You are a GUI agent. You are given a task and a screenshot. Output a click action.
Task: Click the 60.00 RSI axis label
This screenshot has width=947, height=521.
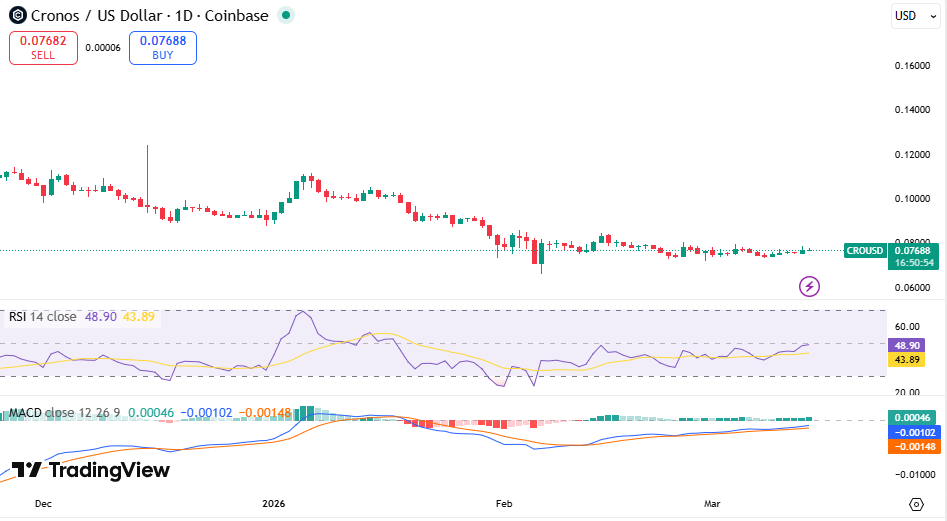click(x=907, y=327)
